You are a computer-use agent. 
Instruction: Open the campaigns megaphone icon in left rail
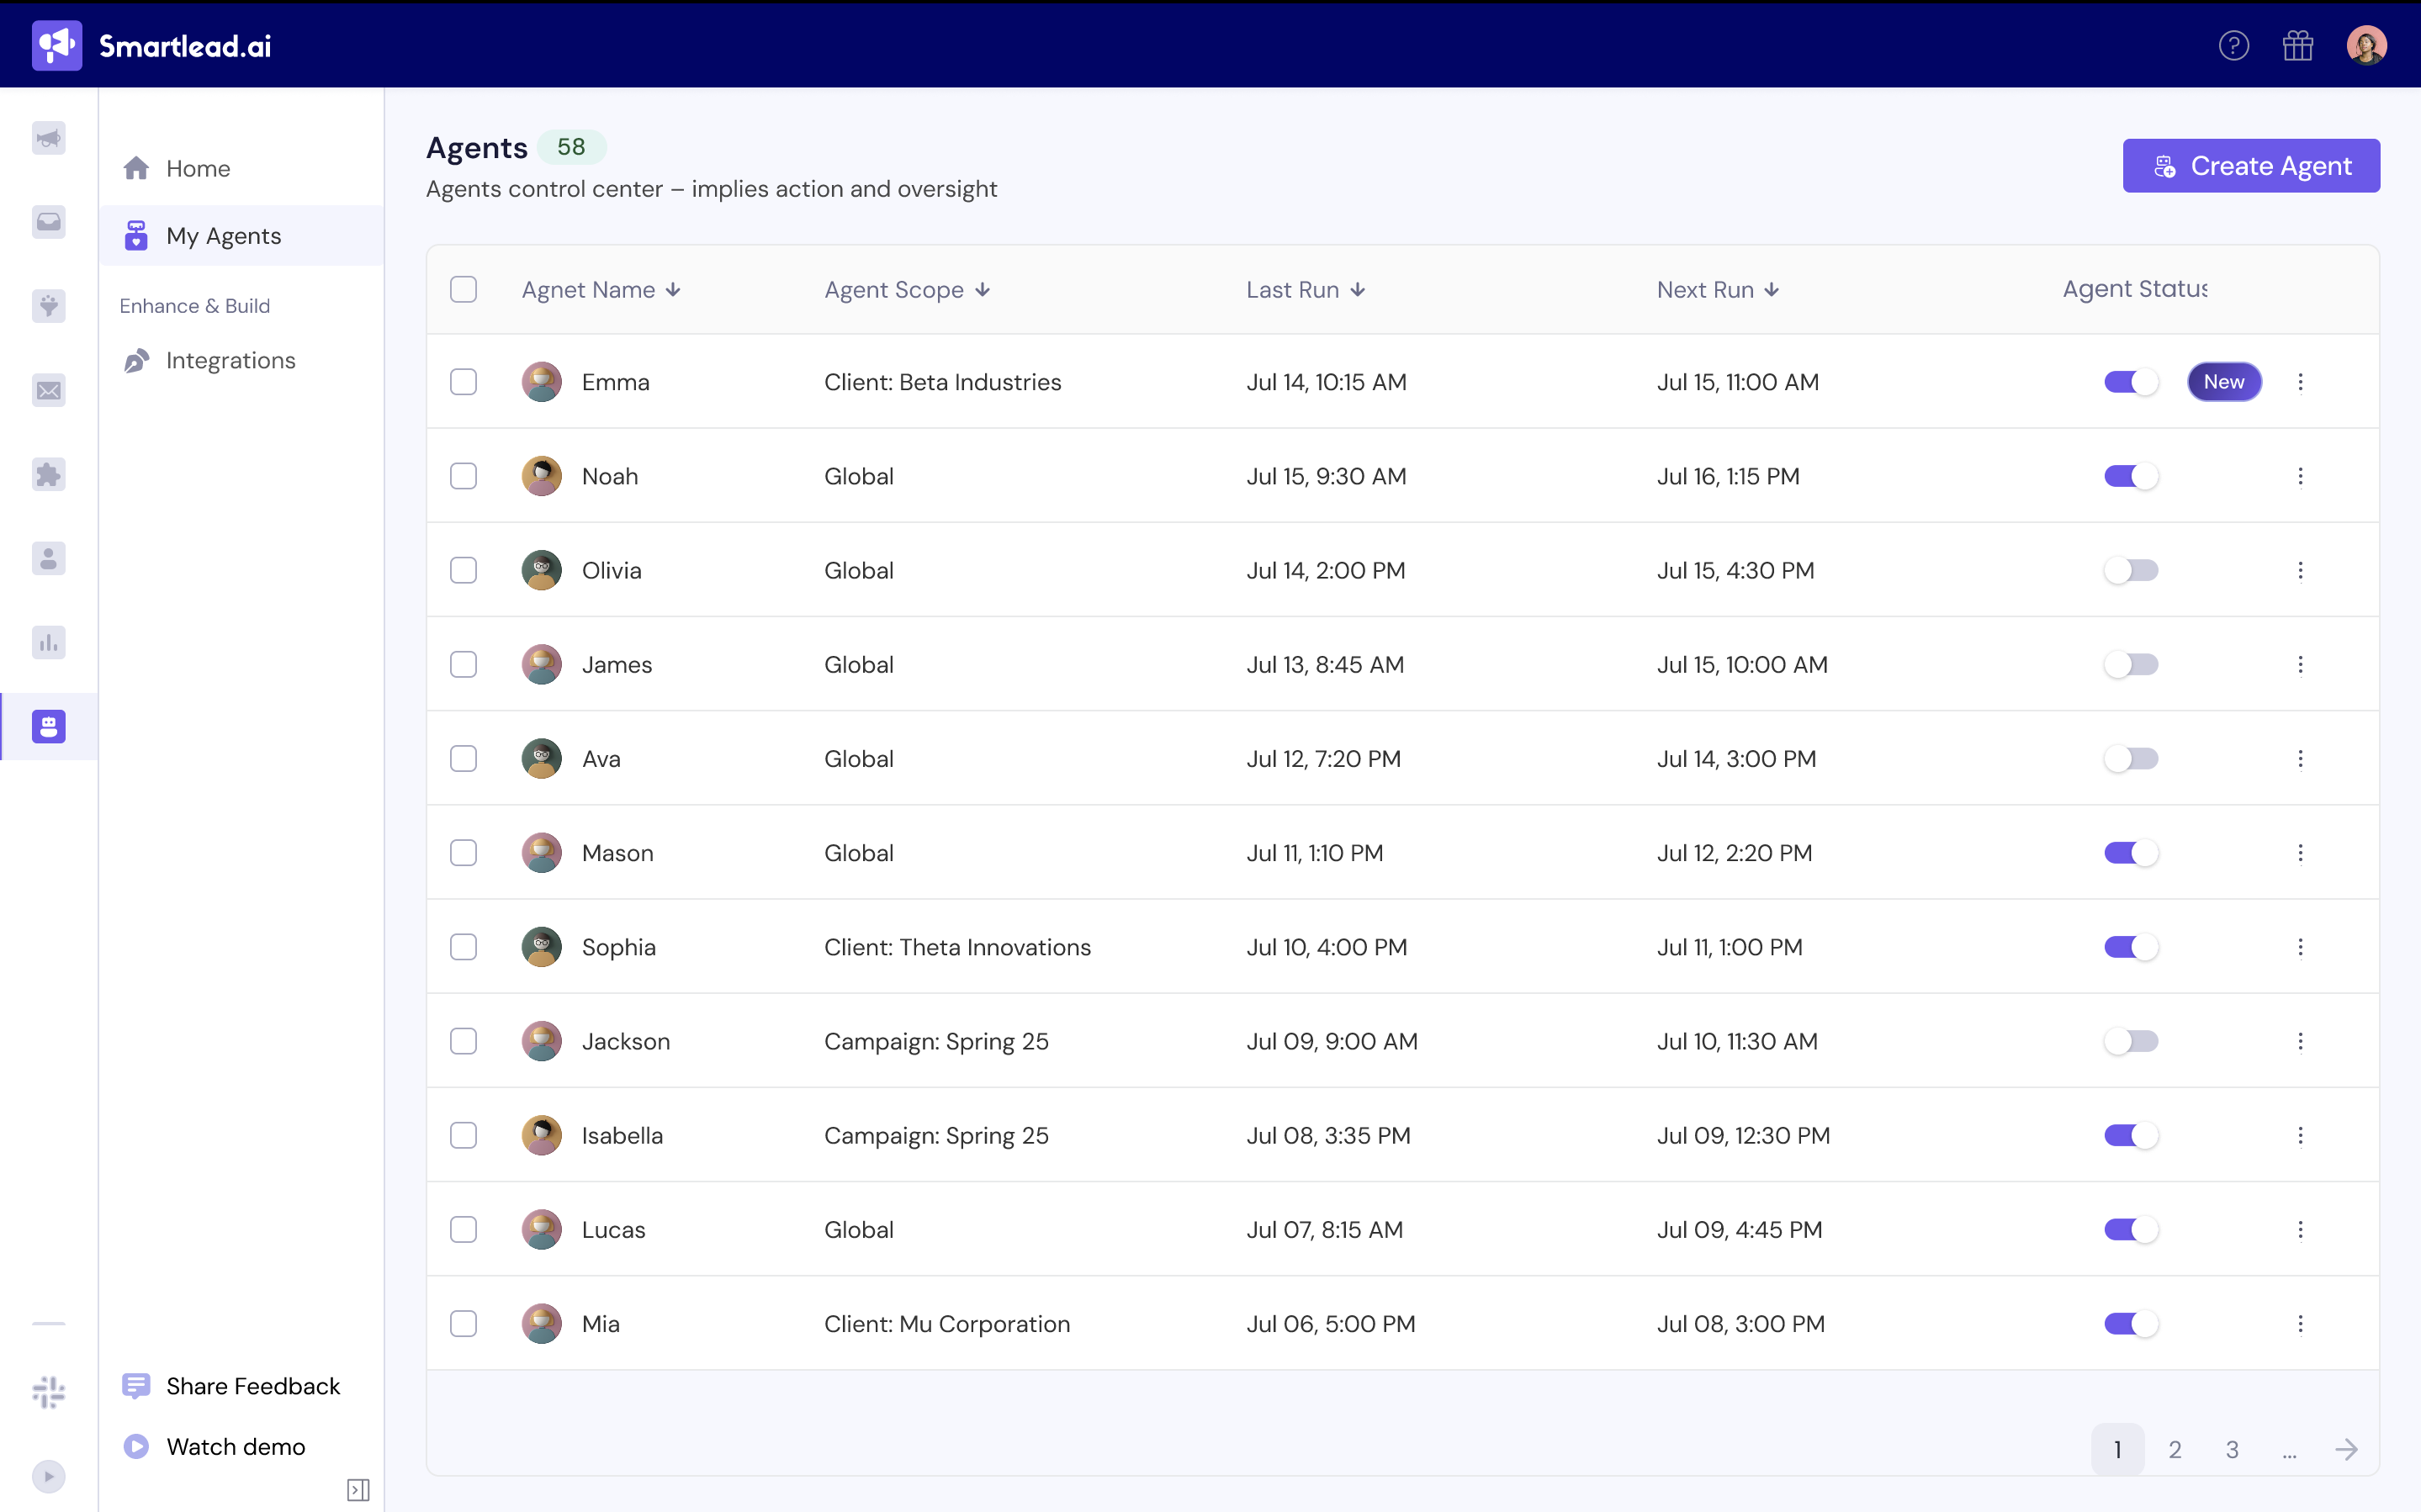(x=48, y=138)
